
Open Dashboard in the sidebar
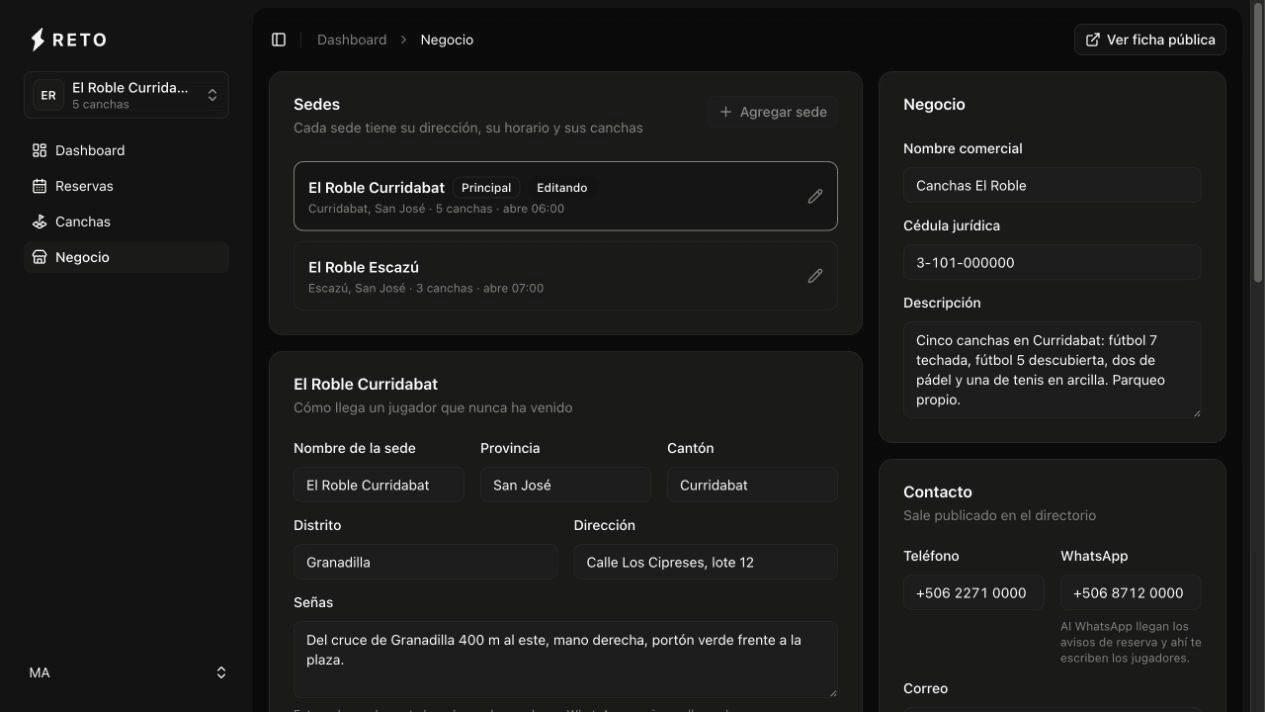[126, 151]
